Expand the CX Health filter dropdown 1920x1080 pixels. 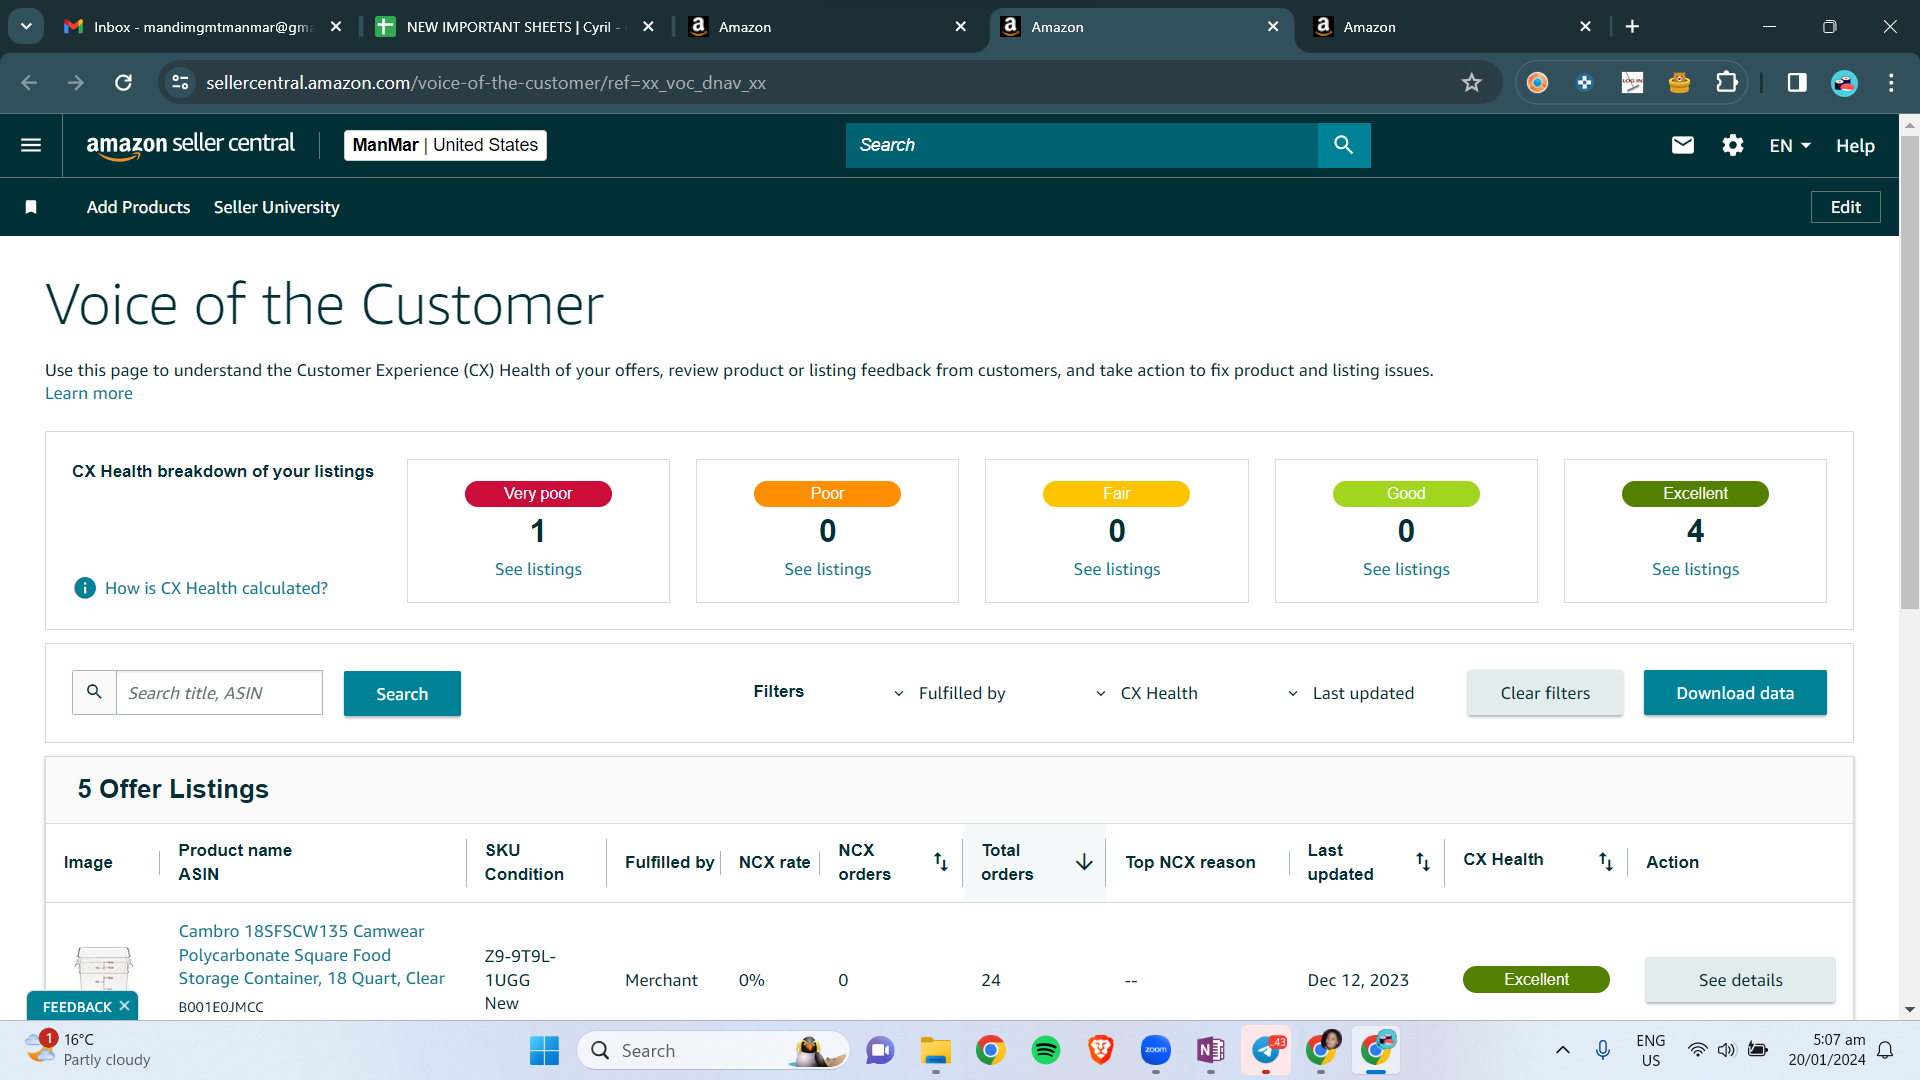[1149, 693]
